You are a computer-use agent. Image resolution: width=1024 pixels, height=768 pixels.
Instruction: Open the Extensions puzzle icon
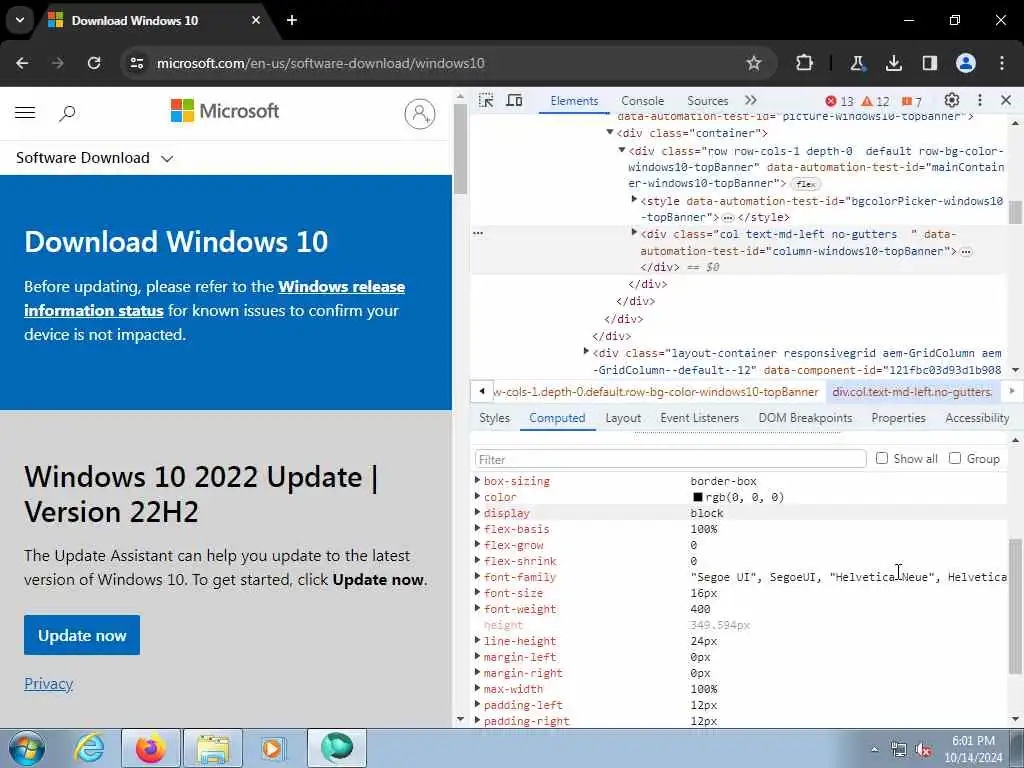point(805,63)
